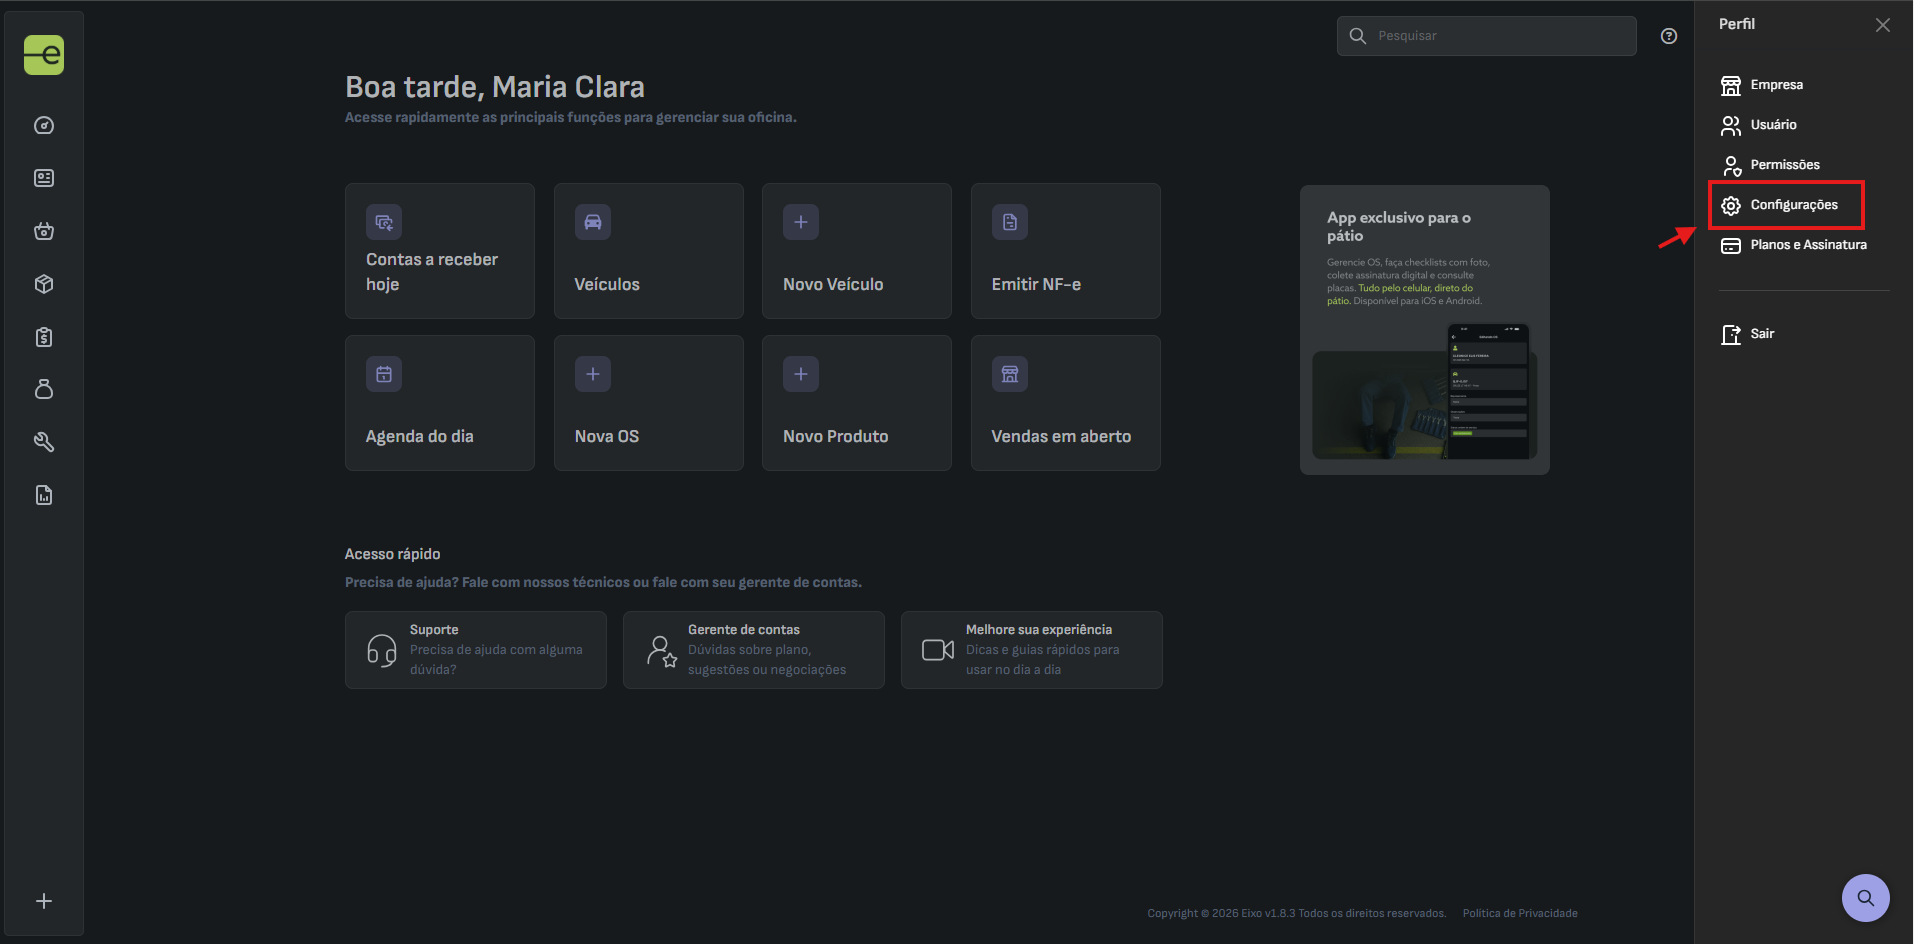Open the shopping basket icon in sidebar
This screenshot has height=945, width=1914.
point(44,231)
